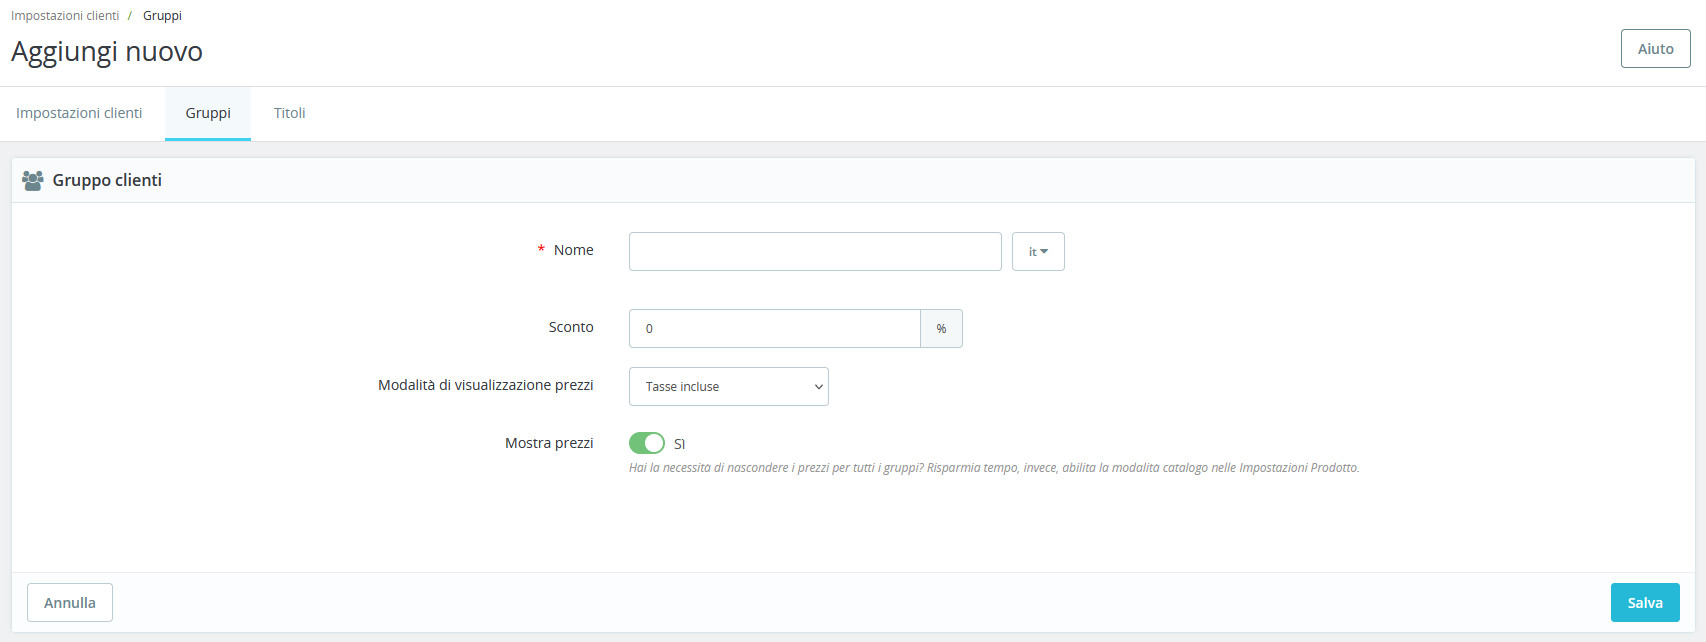Click the Mostra prezzi label
The image size is (1706, 642).
(x=549, y=443)
